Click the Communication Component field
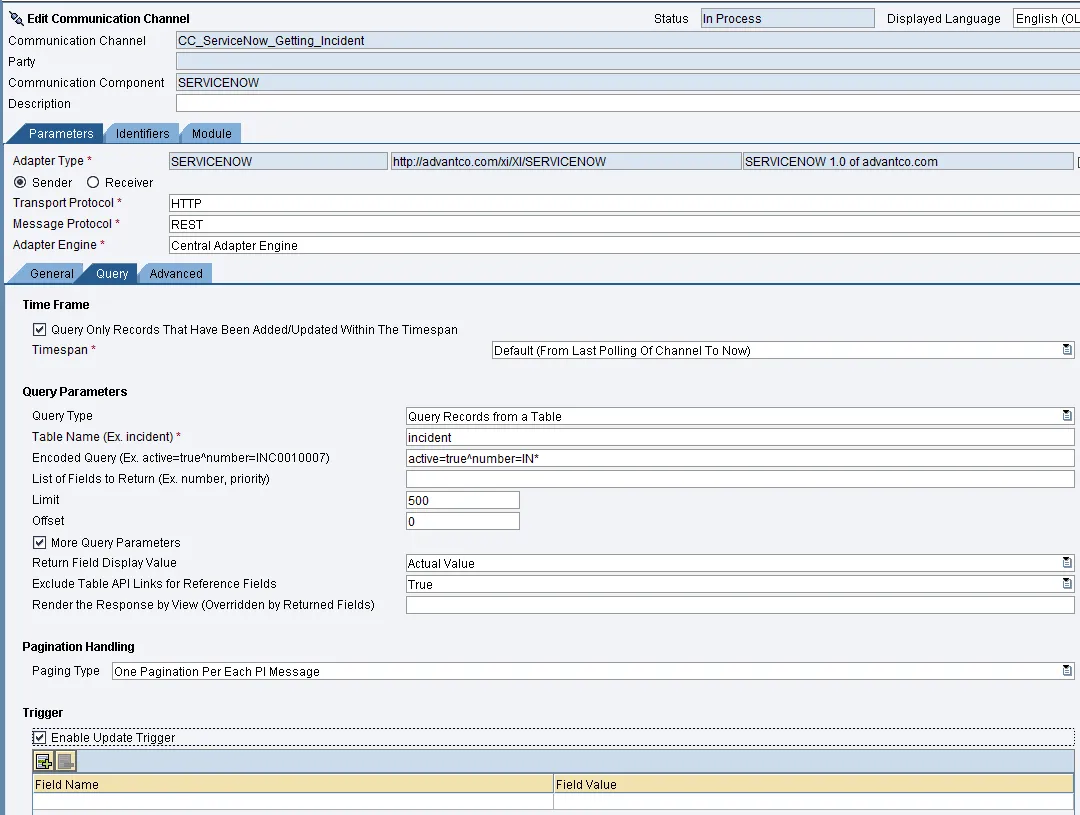Screen dimensions: 1080x815 (x=627, y=83)
